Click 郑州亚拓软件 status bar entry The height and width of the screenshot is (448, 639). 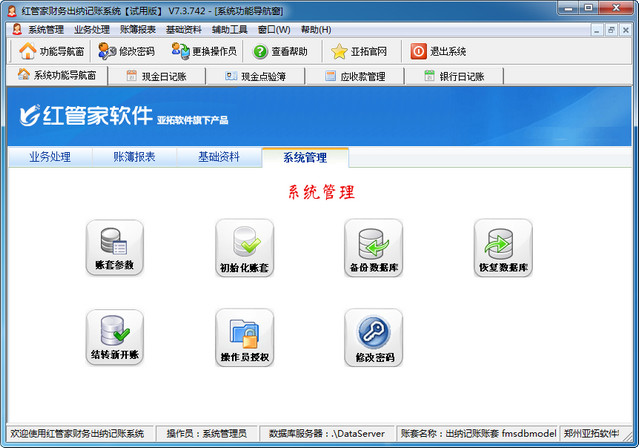[x=592, y=433]
